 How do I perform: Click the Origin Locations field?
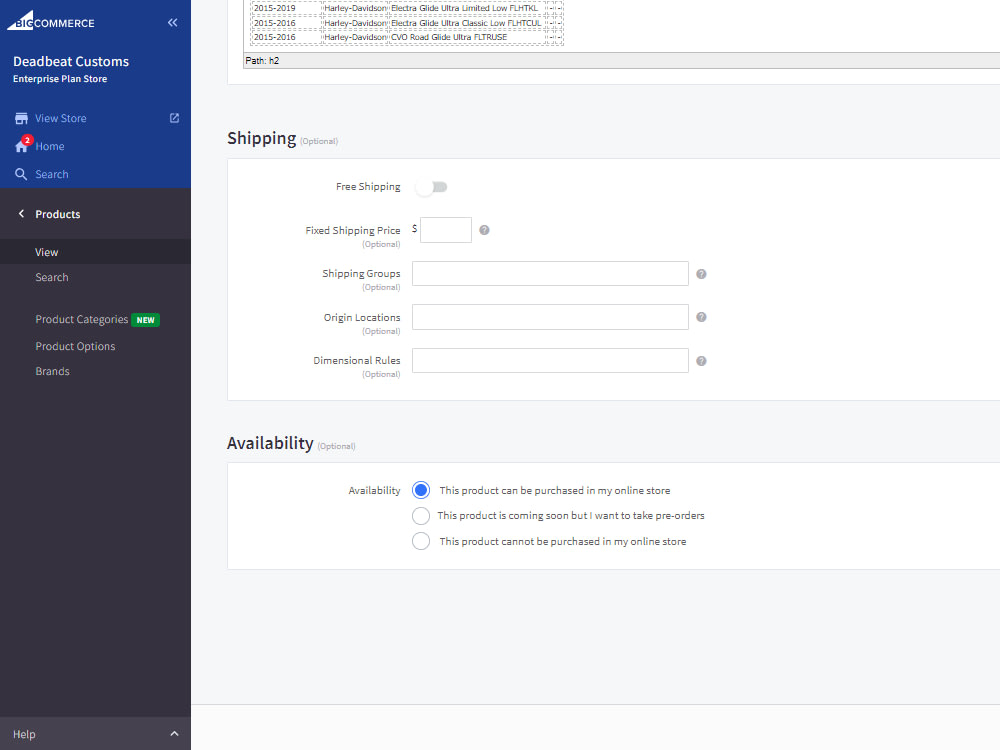click(x=550, y=317)
